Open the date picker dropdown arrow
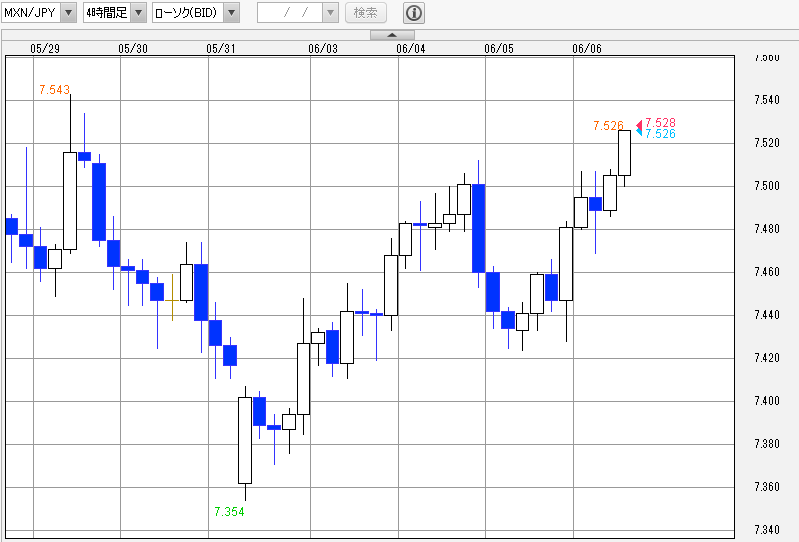 (330, 13)
